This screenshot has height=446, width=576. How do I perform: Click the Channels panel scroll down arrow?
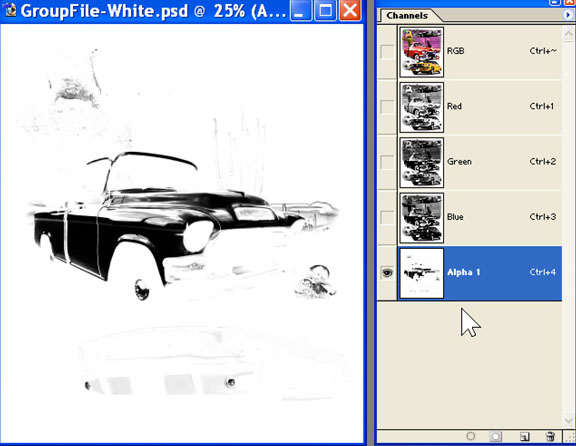pos(568,420)
